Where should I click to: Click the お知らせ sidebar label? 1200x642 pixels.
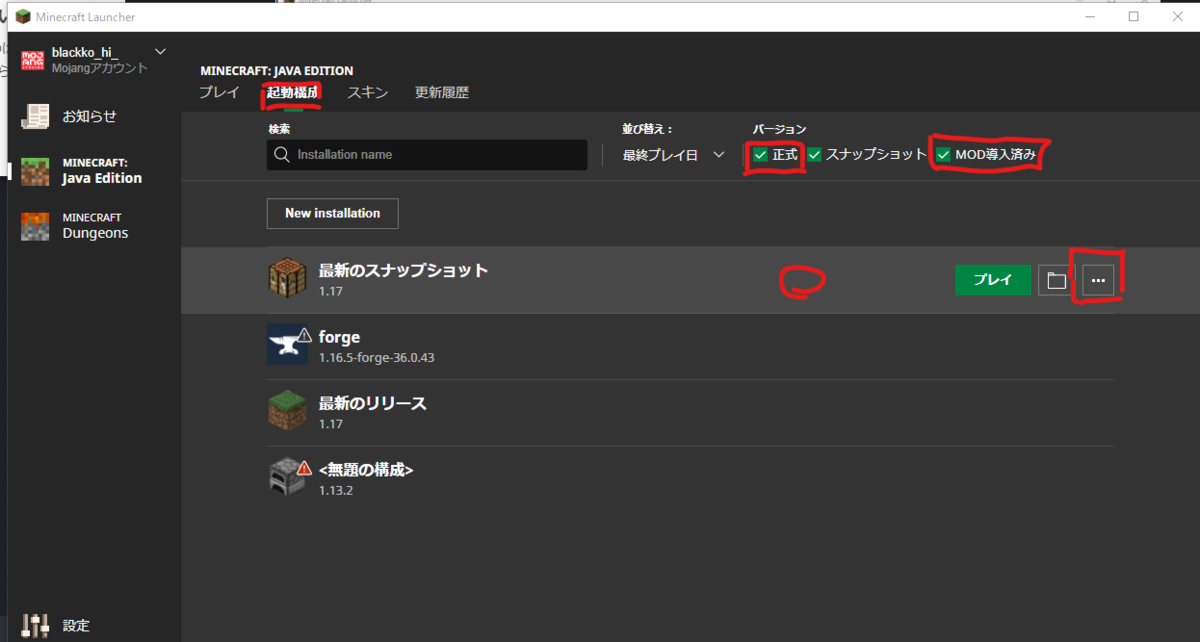point(90,116)
